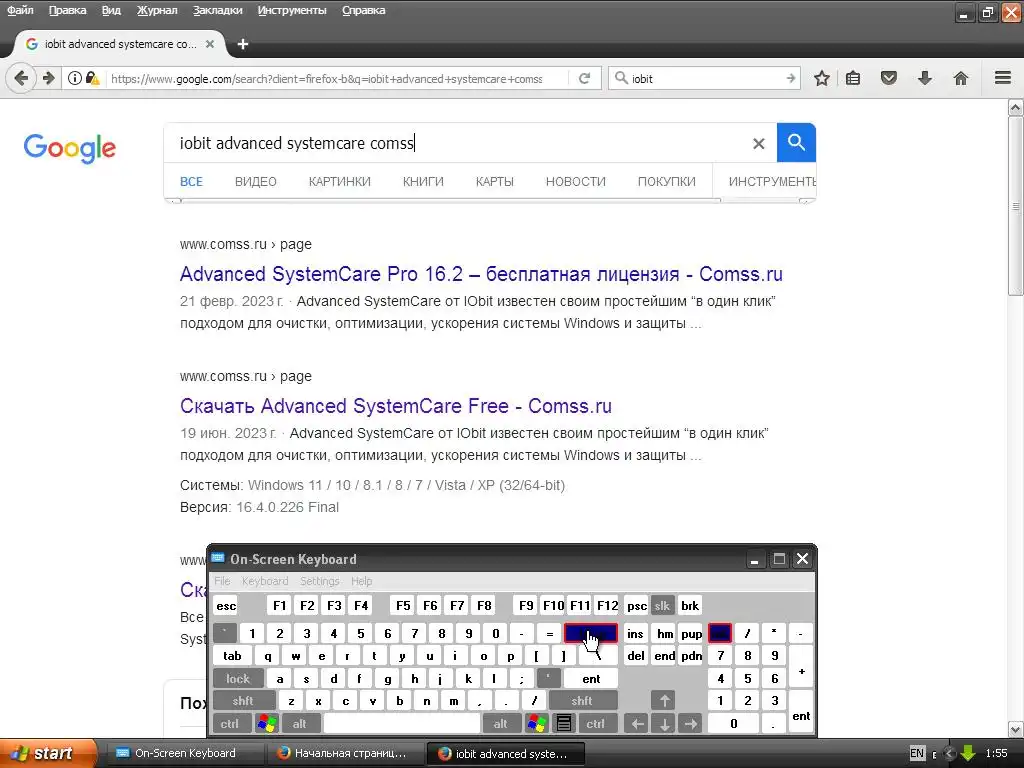Screen dimensions: 1024x768
Task: Clear the Google search box with the X
Action: tap(758, 143)
